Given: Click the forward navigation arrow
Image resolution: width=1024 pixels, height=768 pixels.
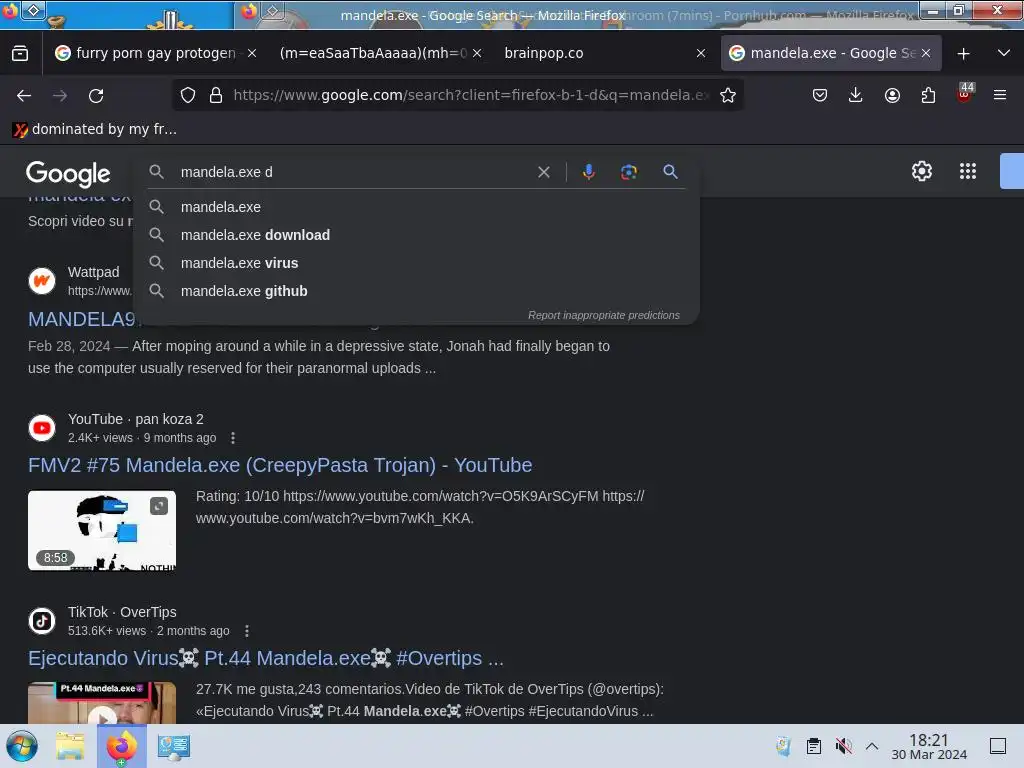Looking at the screenshot, I should coord(60,96).
